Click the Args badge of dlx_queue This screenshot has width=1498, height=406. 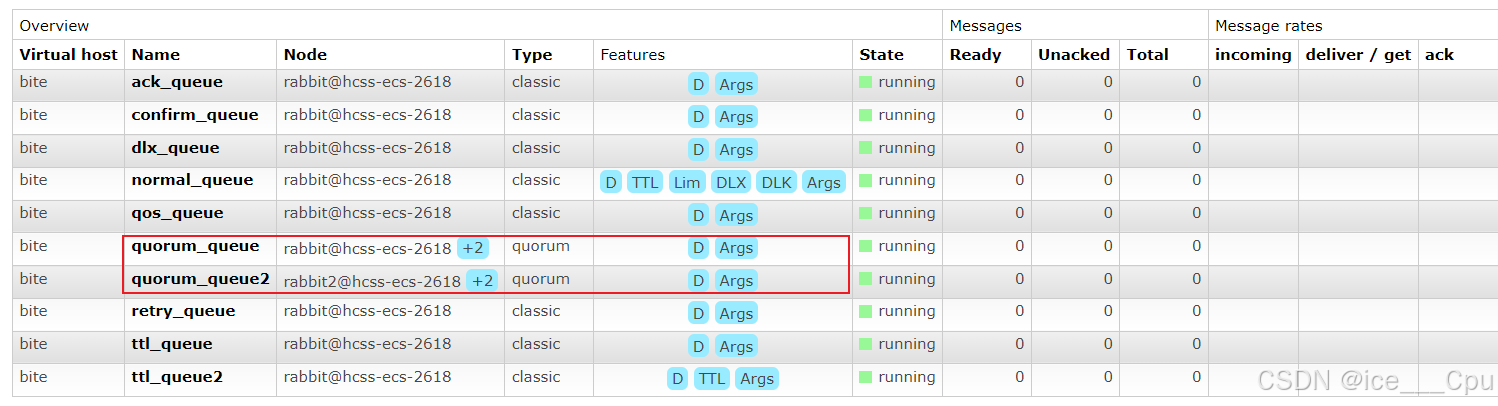pyautogui.click(x=736, y=149)
